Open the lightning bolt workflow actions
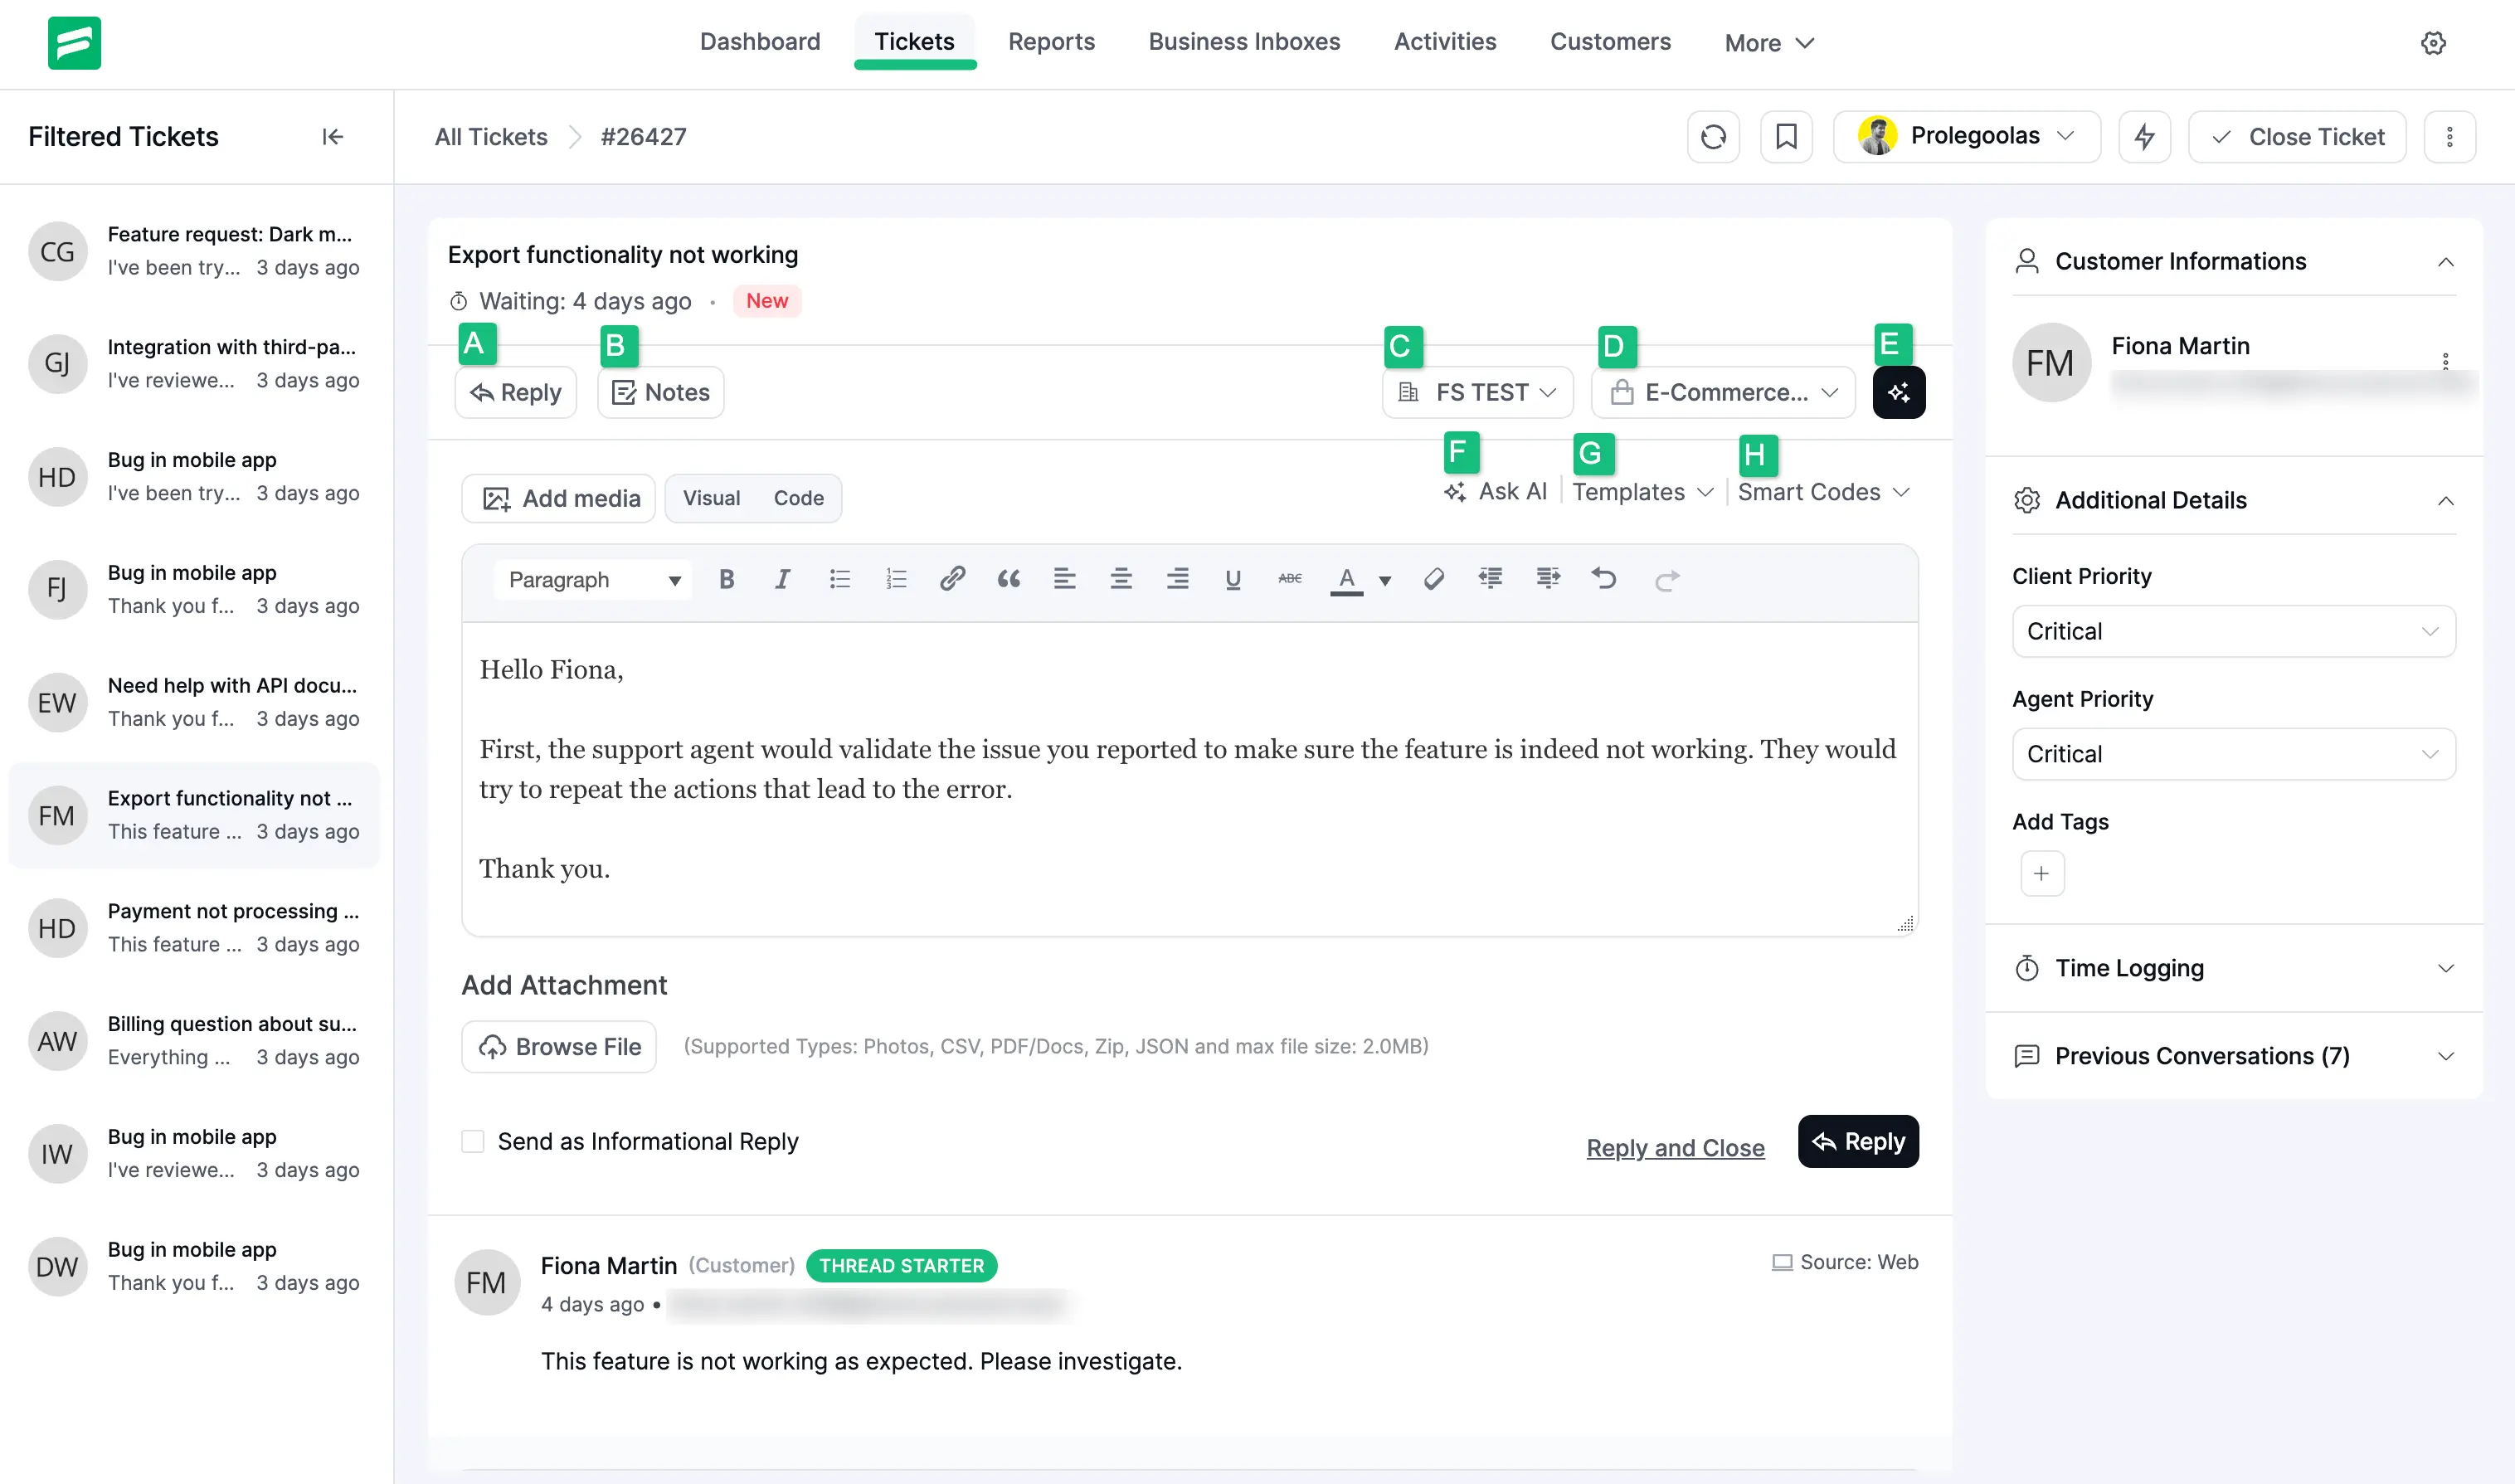 tap(2144, 137)
